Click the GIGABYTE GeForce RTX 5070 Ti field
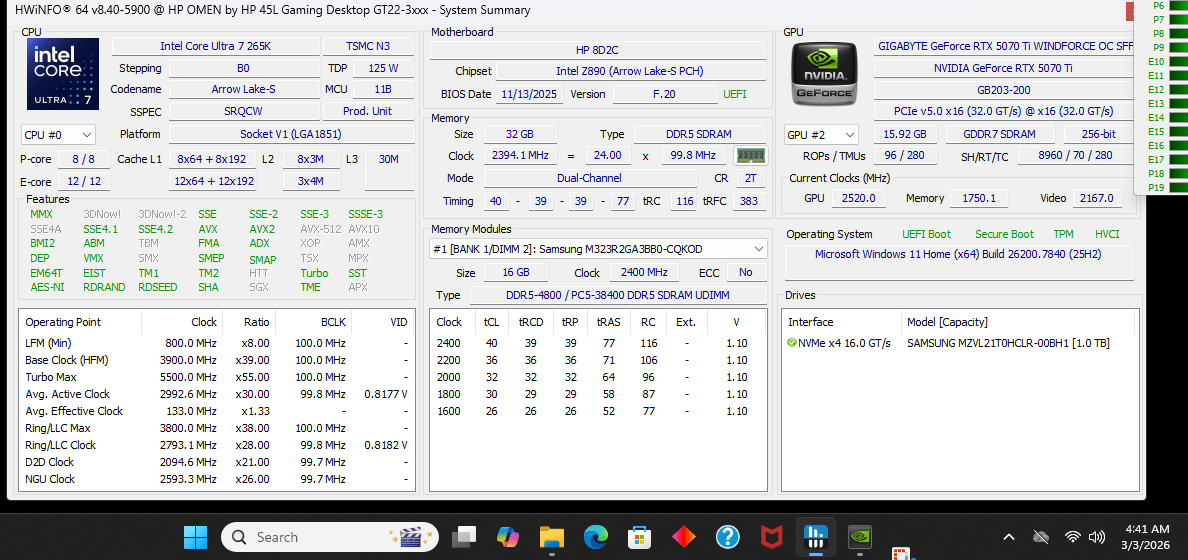Image resolution: width=1188 pixels, height=560 pixels. [1004, 46]
